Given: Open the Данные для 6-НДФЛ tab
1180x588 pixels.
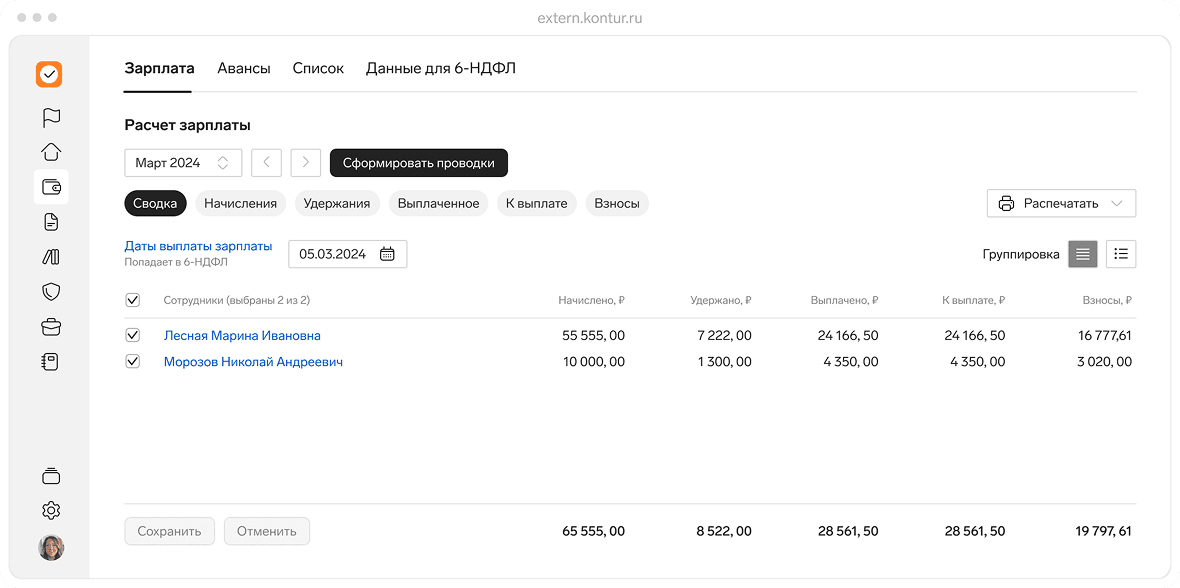Looking at the screenshot, I should pyautogui.click(x=440, y=69).
